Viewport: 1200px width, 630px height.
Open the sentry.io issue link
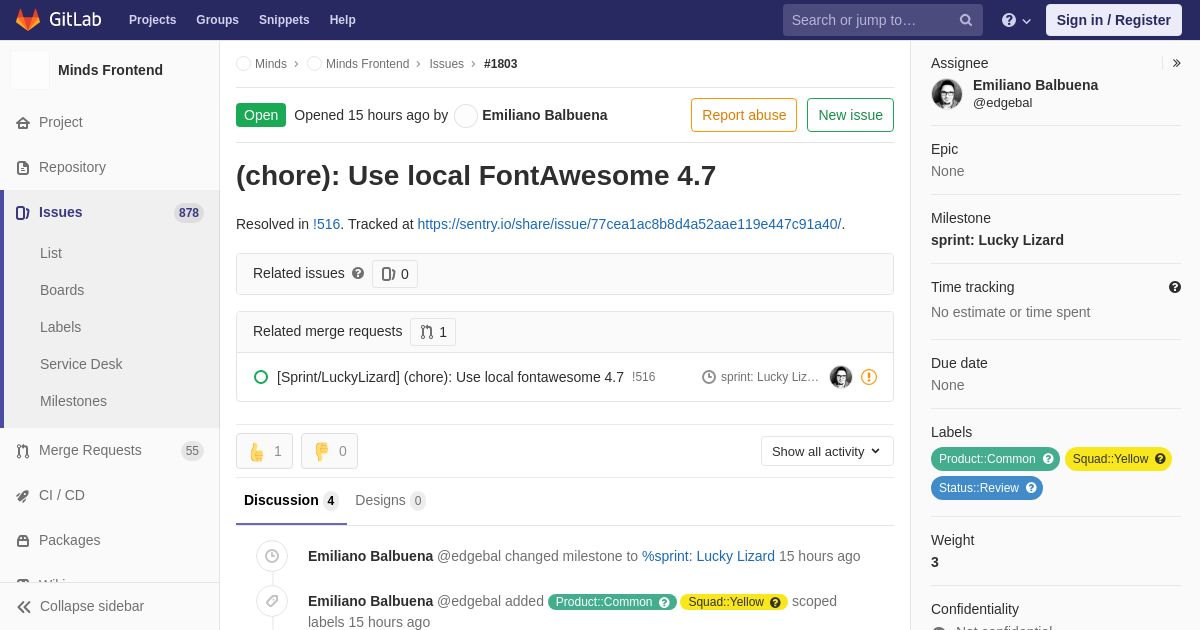[x=629, y=224]
